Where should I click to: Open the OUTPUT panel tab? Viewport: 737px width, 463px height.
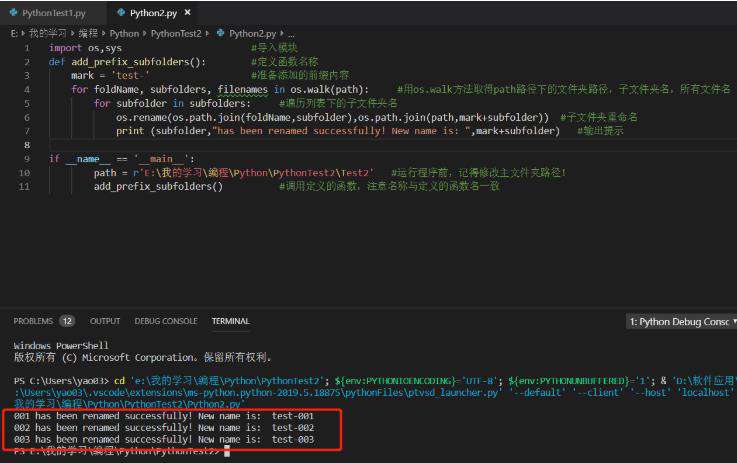pos(105,321)
